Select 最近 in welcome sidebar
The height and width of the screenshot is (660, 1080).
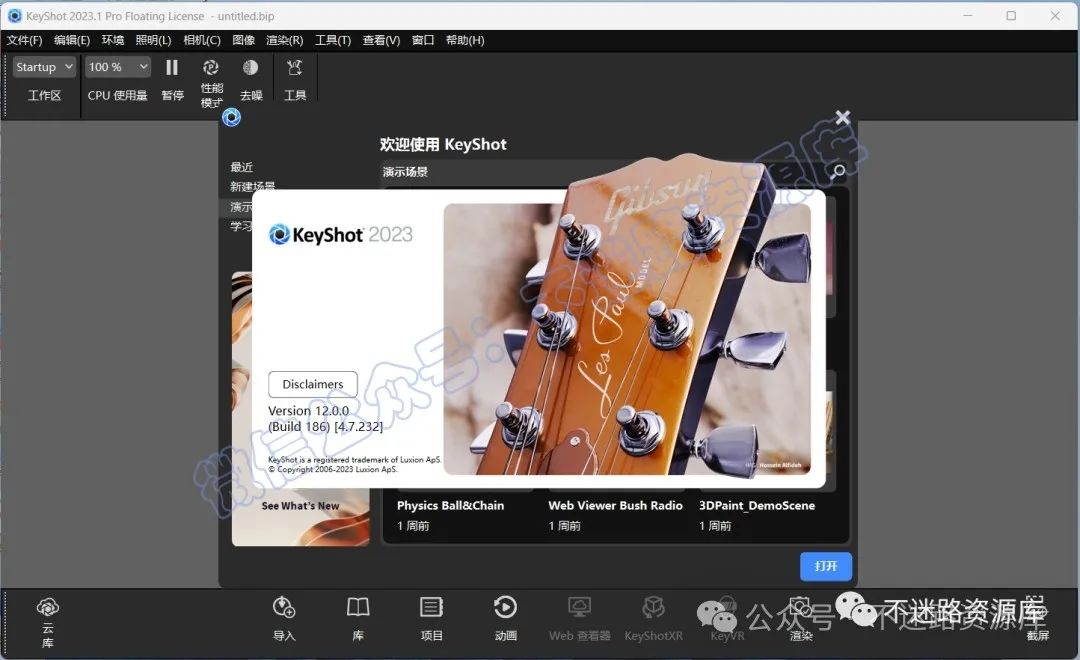click(x=242, y=167)
